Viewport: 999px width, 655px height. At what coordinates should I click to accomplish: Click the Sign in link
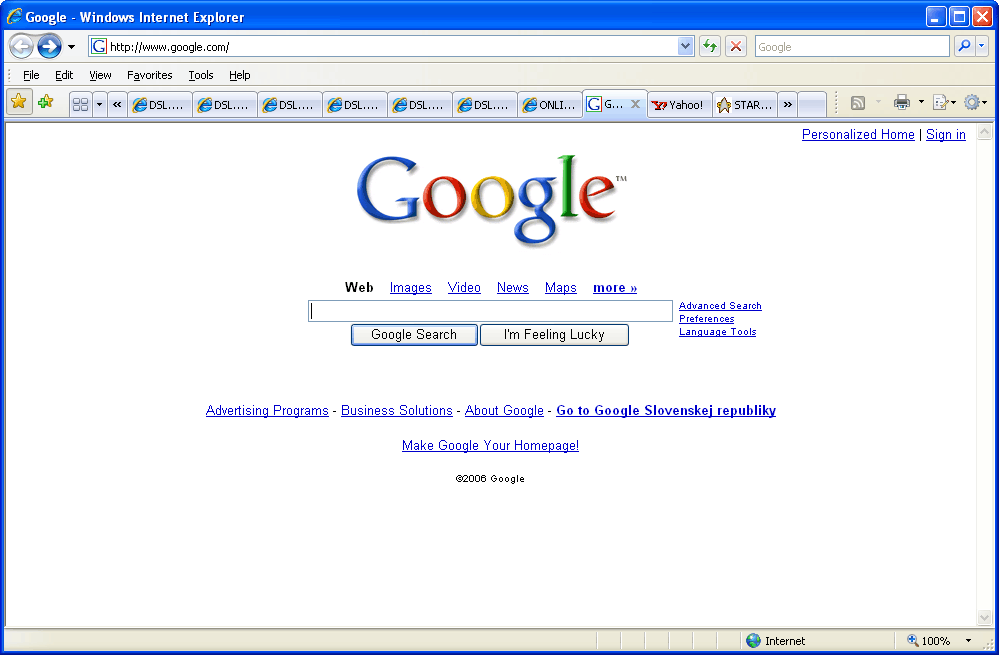coord(945,134)
